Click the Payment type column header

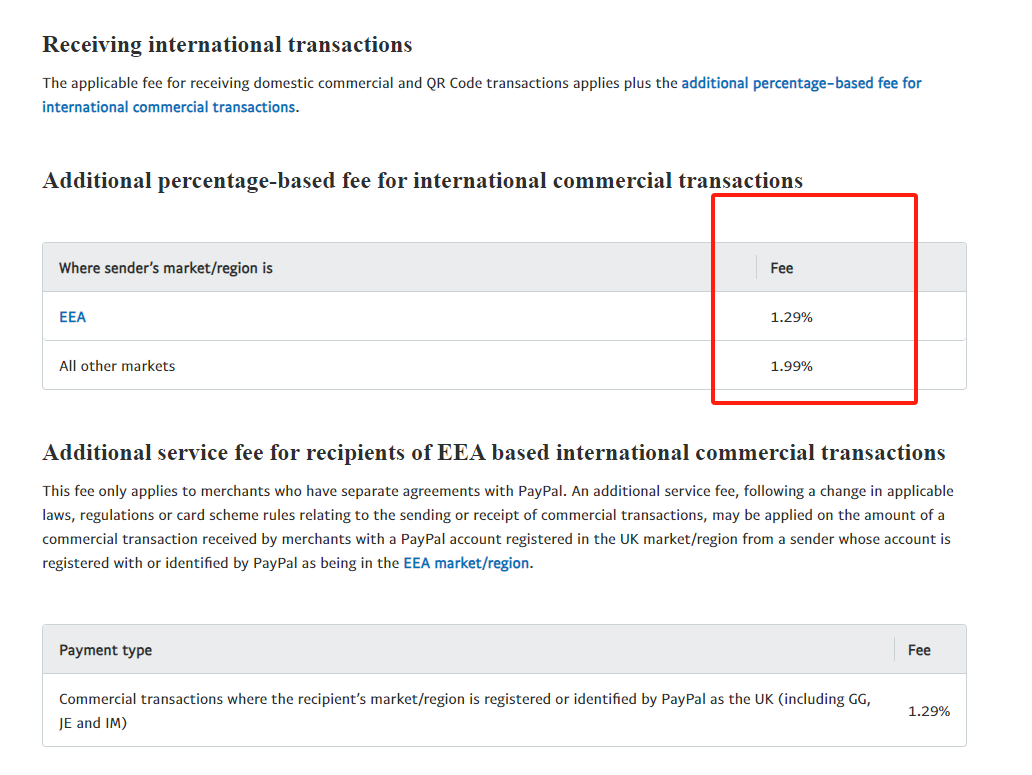coord(105,650)
